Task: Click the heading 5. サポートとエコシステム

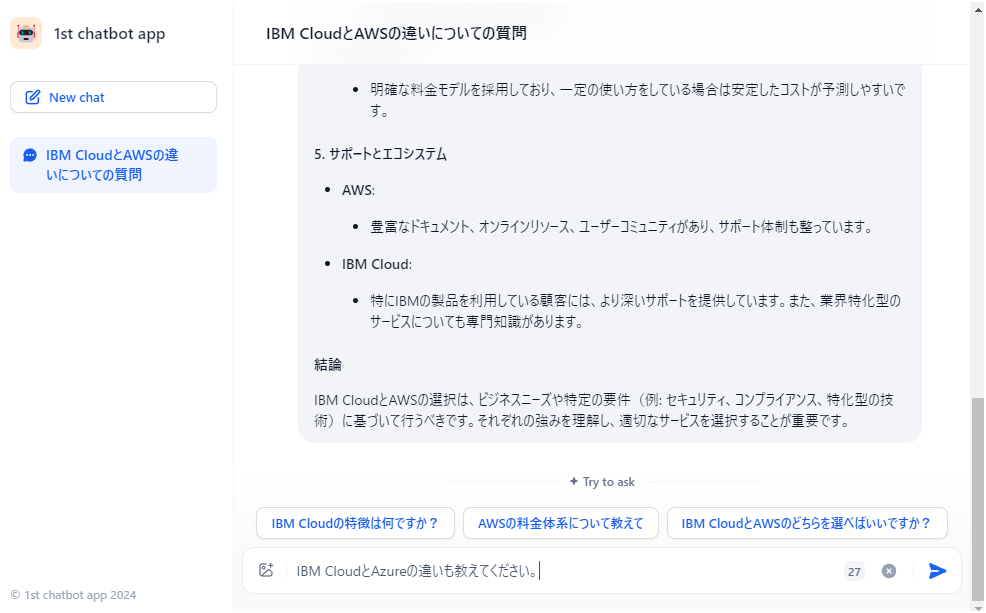Action: click(x=380, y=154)
